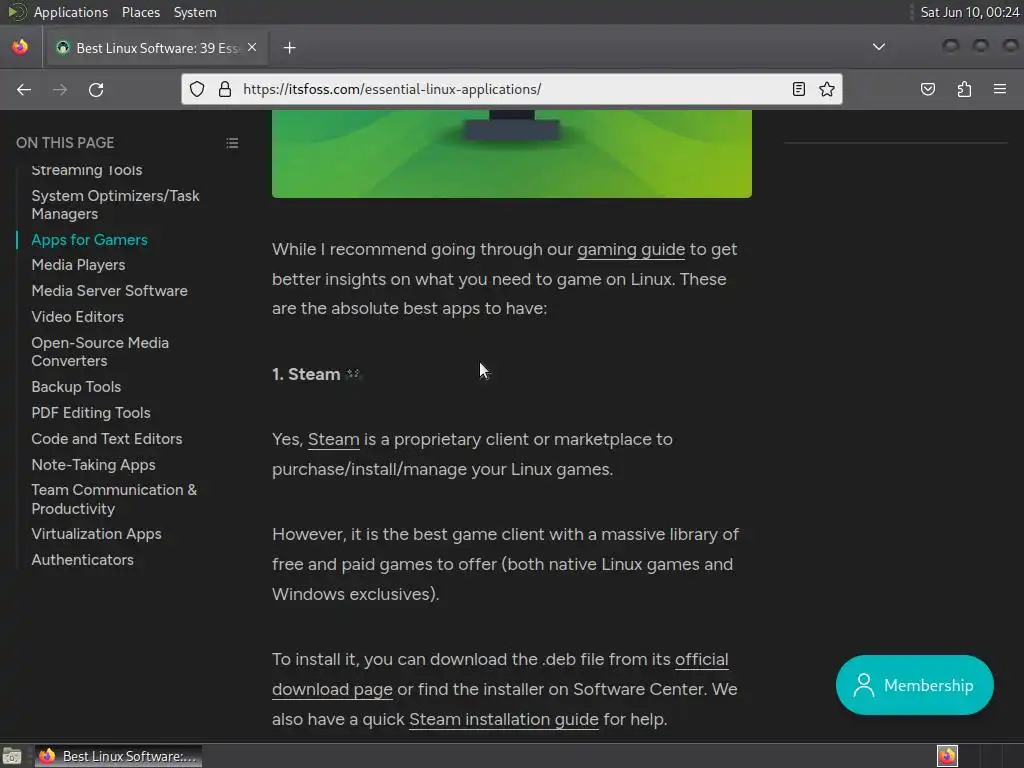Go to Note-Taking Apps section
The height and width of the screenshot is (768, 1024).
pos(93,465)
